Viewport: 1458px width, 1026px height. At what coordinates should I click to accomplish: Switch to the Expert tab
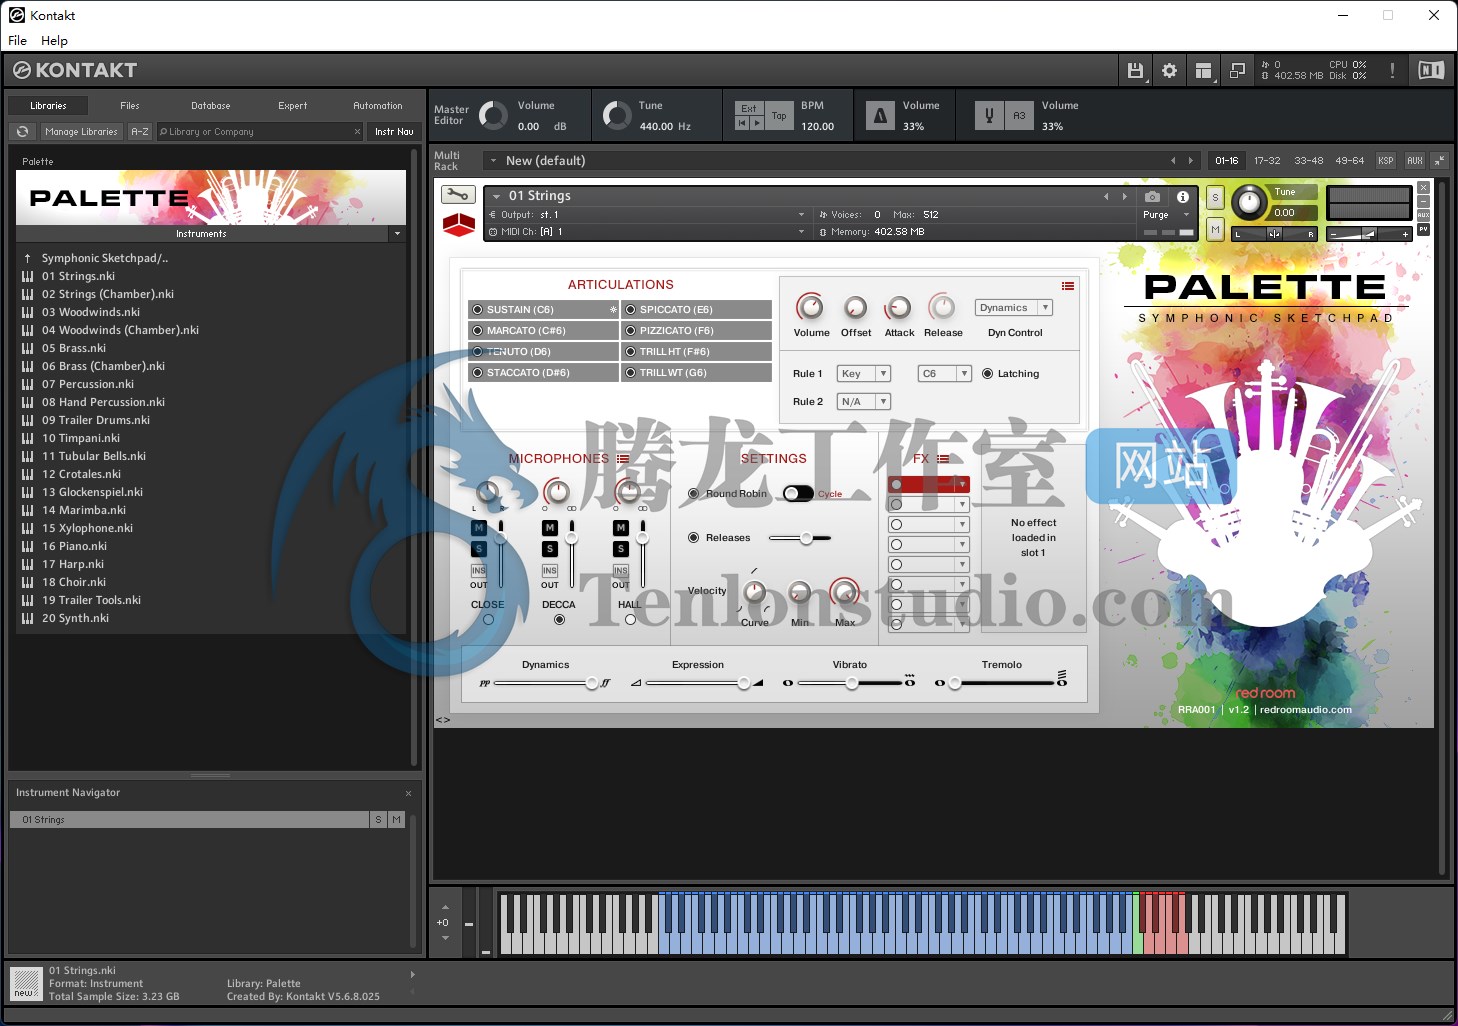pos(293,105)
